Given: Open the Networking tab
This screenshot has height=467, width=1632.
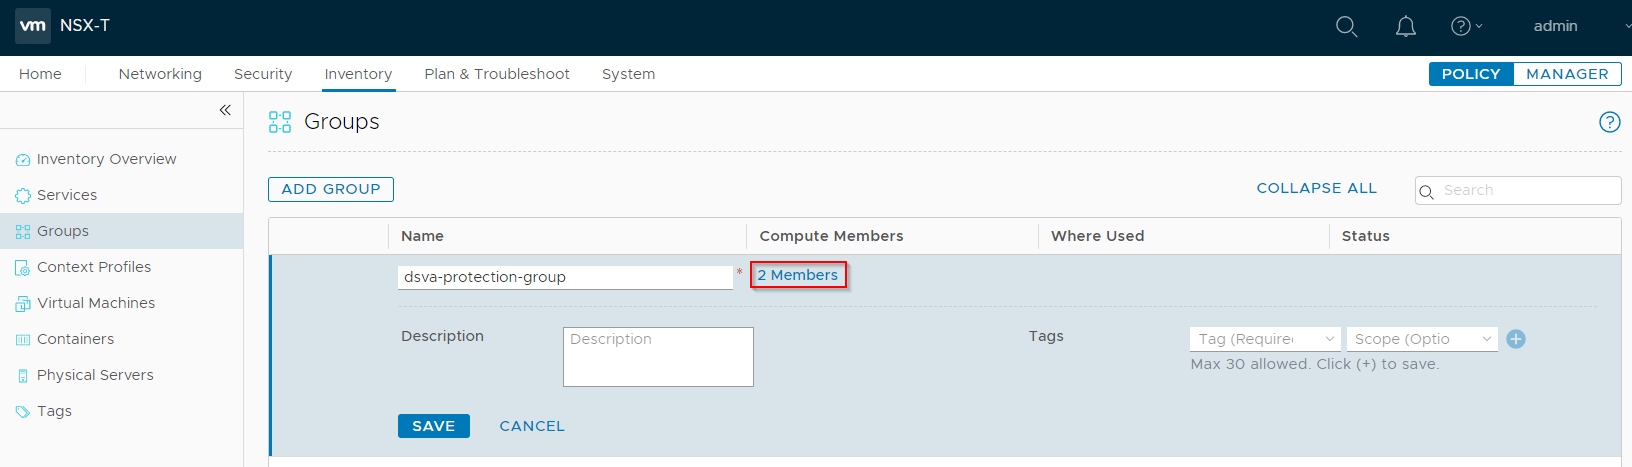Looking at the screenshot, I should (x=160, y=74).
